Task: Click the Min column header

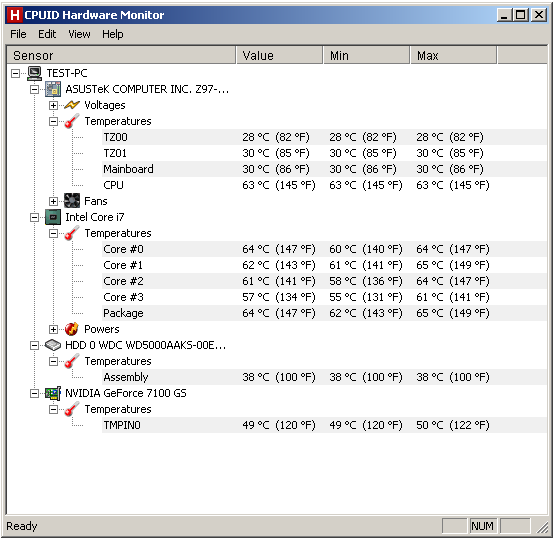Action: (367, 55)
